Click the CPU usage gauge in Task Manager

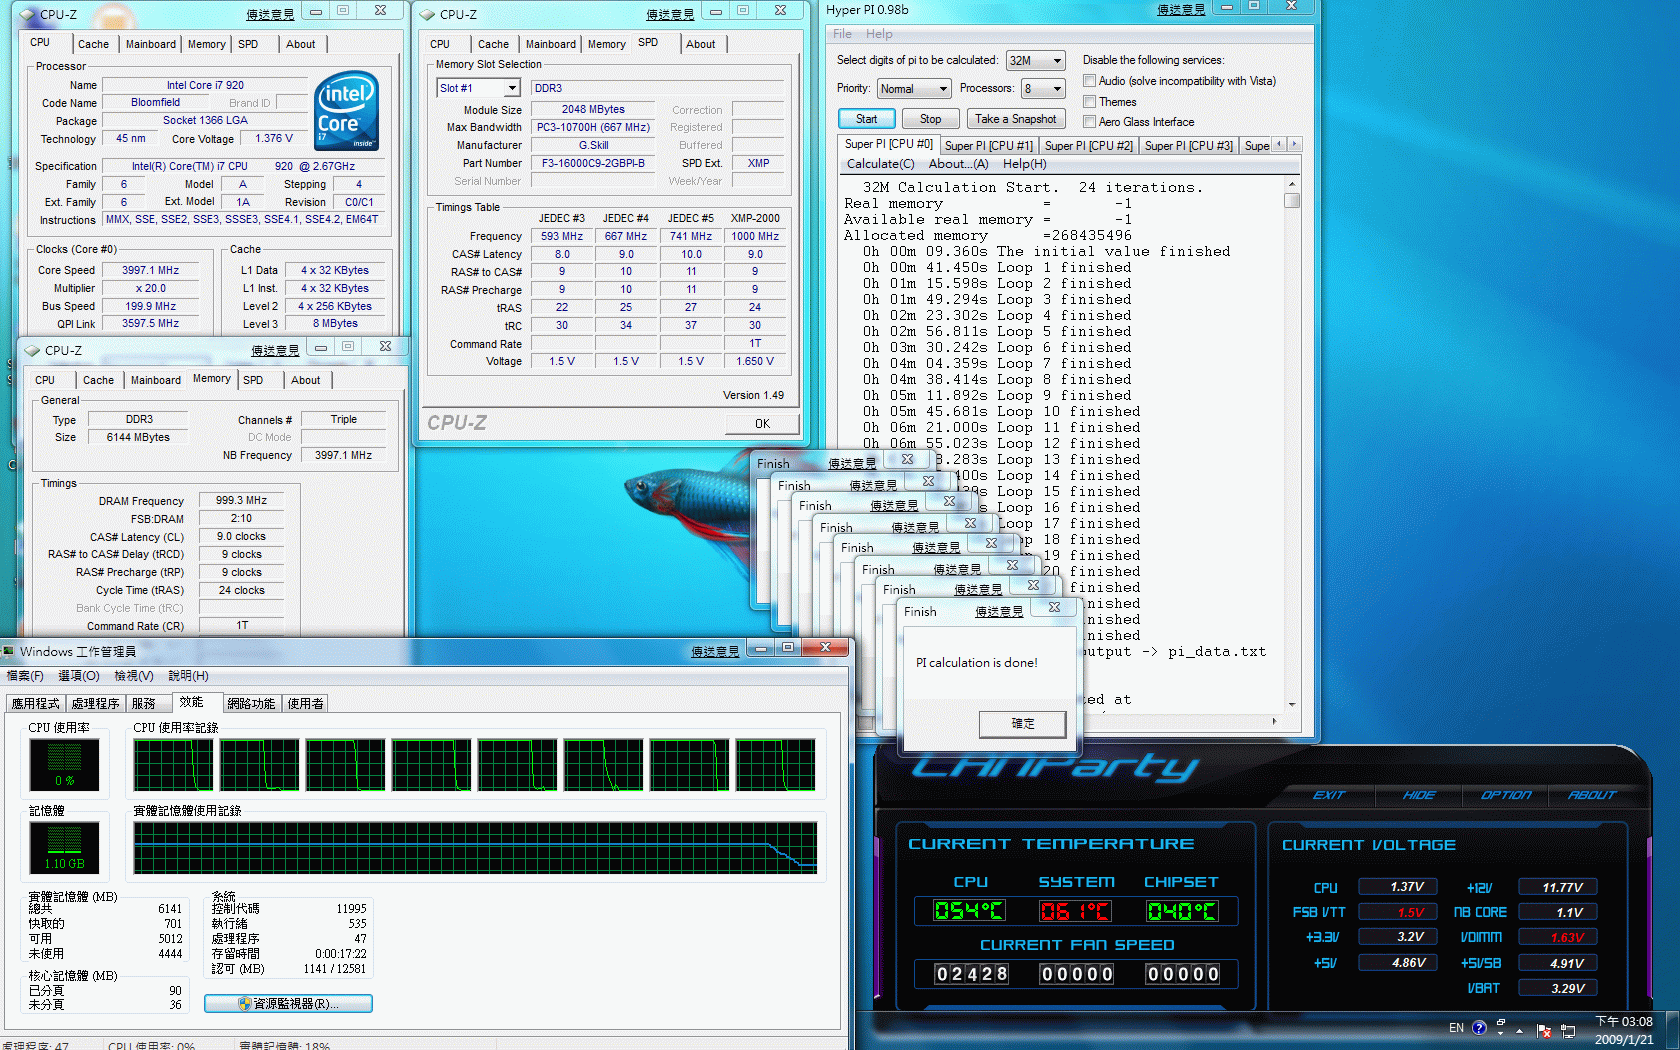coord(64,765)
